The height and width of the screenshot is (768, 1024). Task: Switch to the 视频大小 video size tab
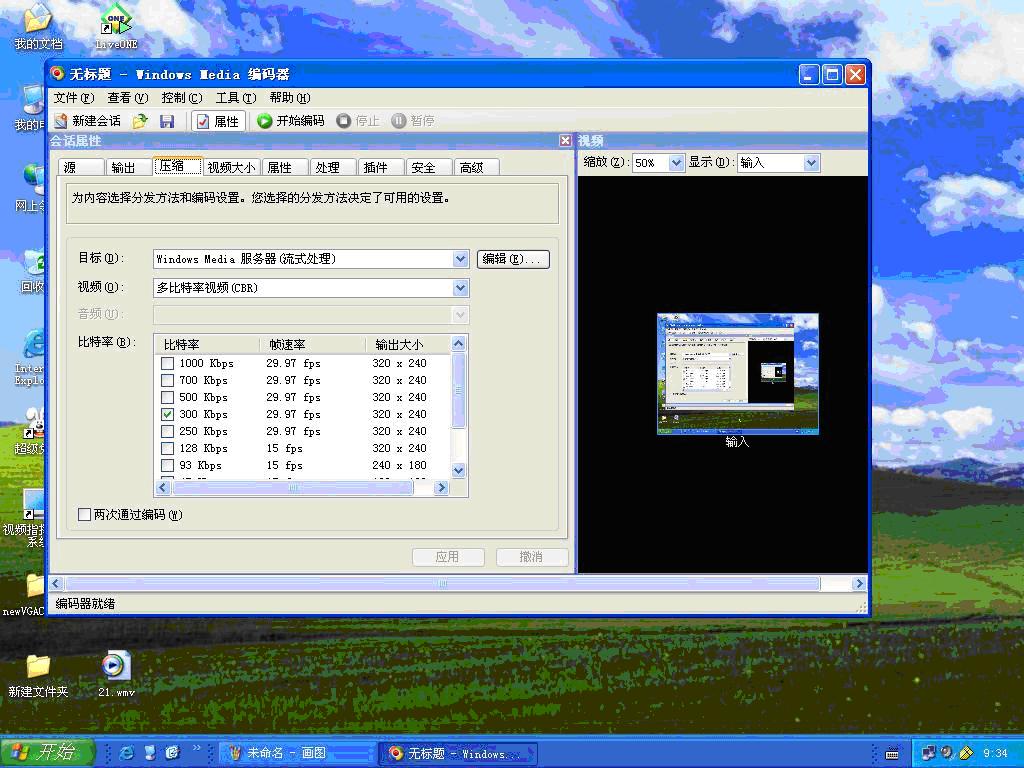(x=231, y=168)
